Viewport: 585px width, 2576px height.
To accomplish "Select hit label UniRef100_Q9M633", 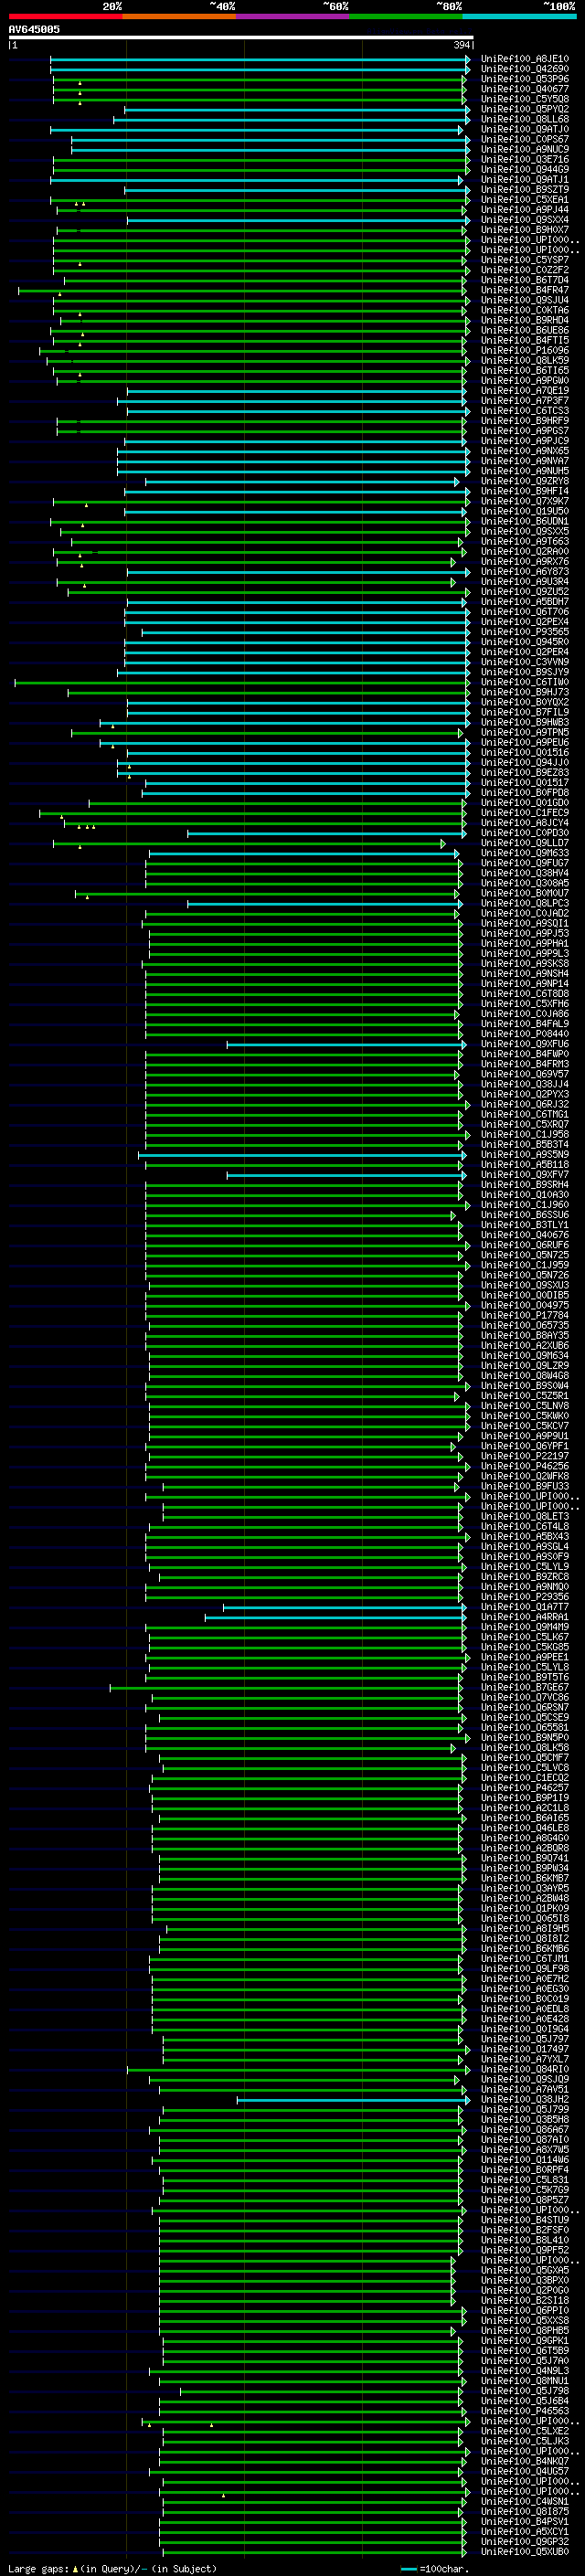I will [525, 853].
